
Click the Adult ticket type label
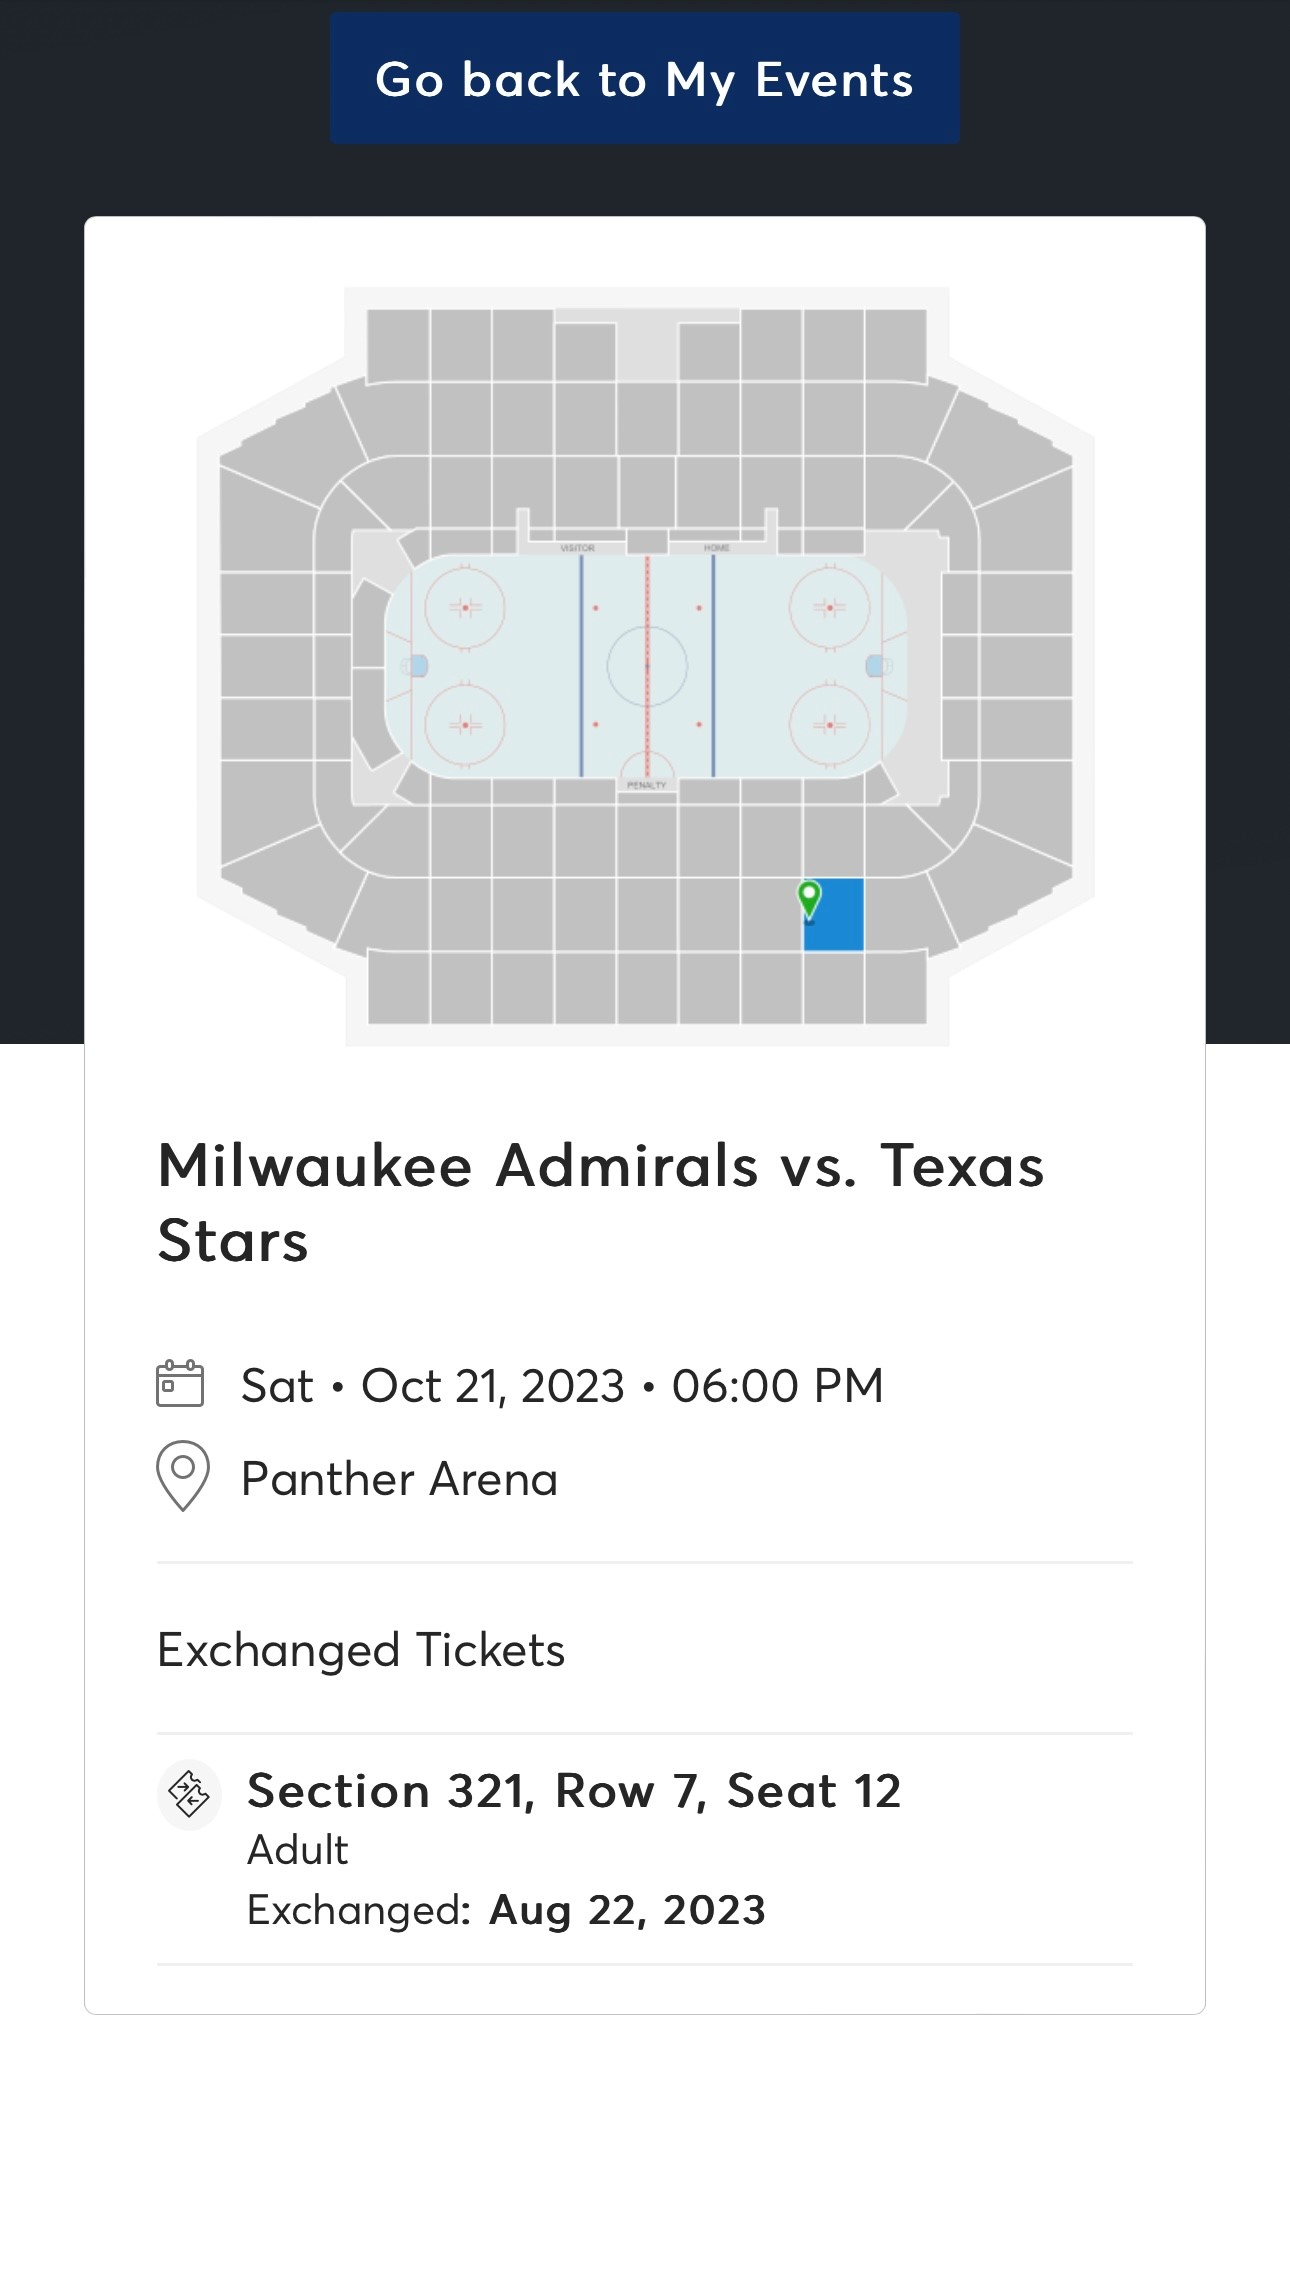(x=297, y=1850)
